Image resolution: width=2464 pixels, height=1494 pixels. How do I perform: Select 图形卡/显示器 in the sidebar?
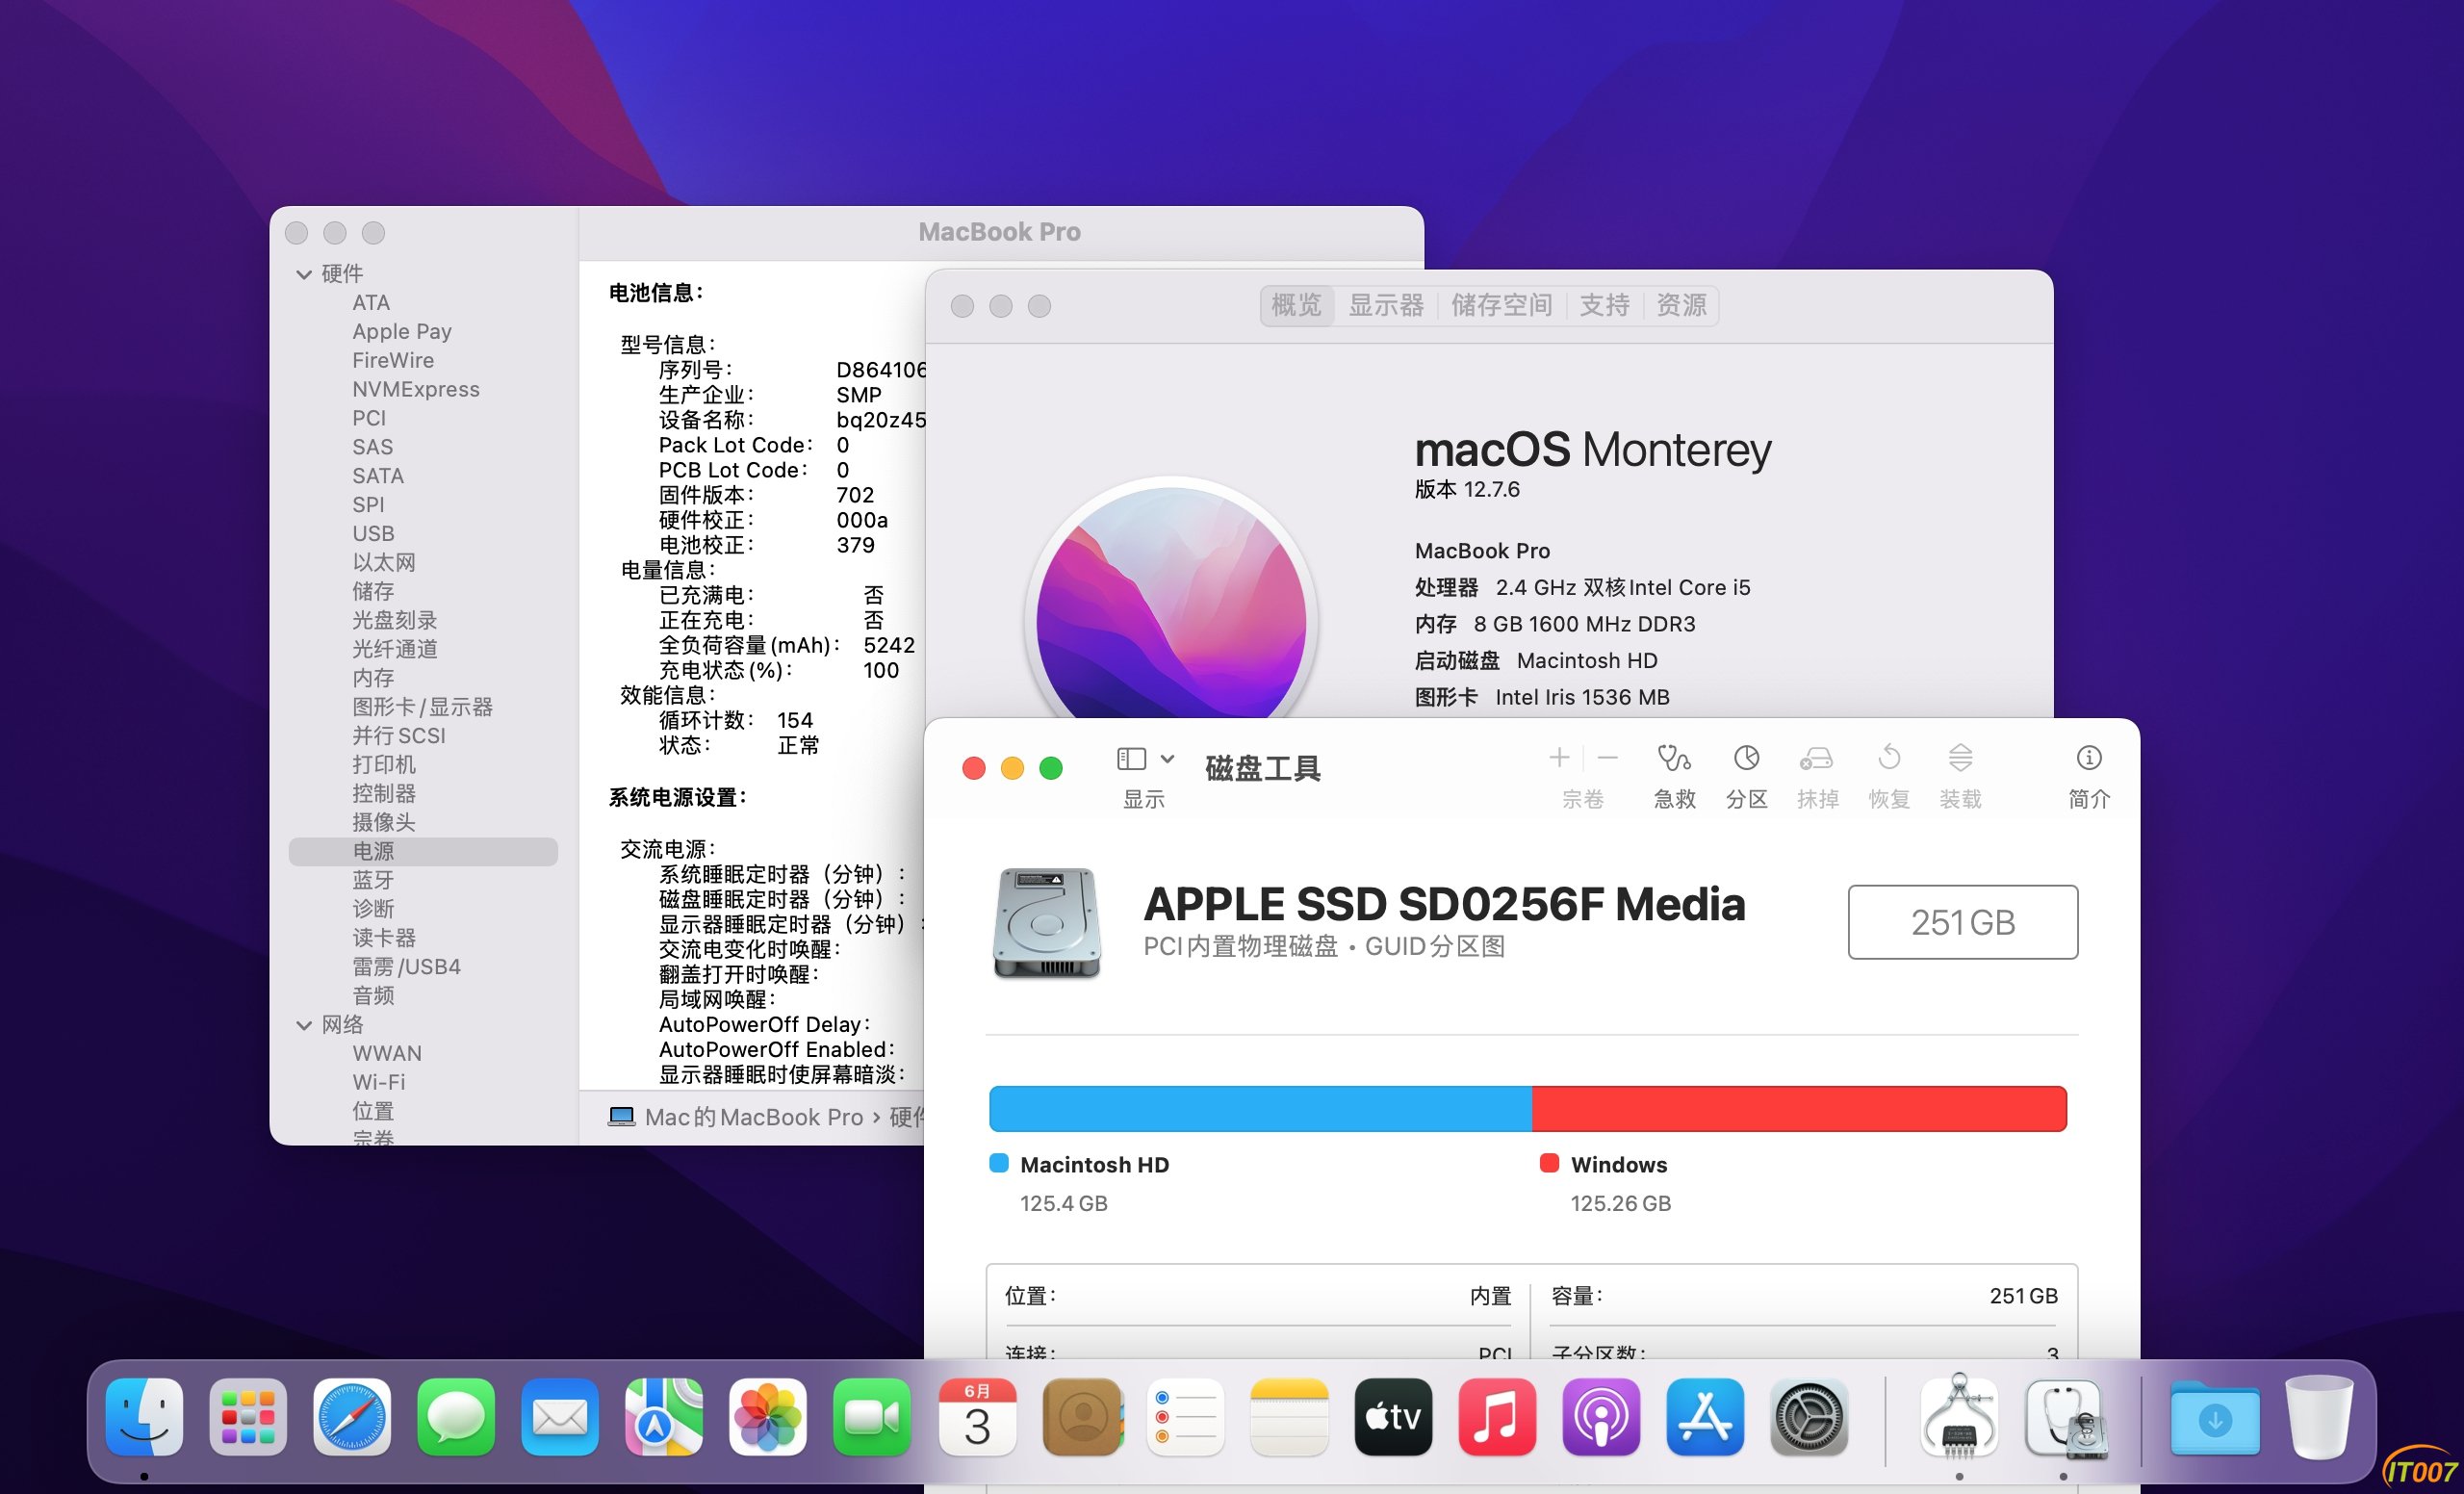423,707
